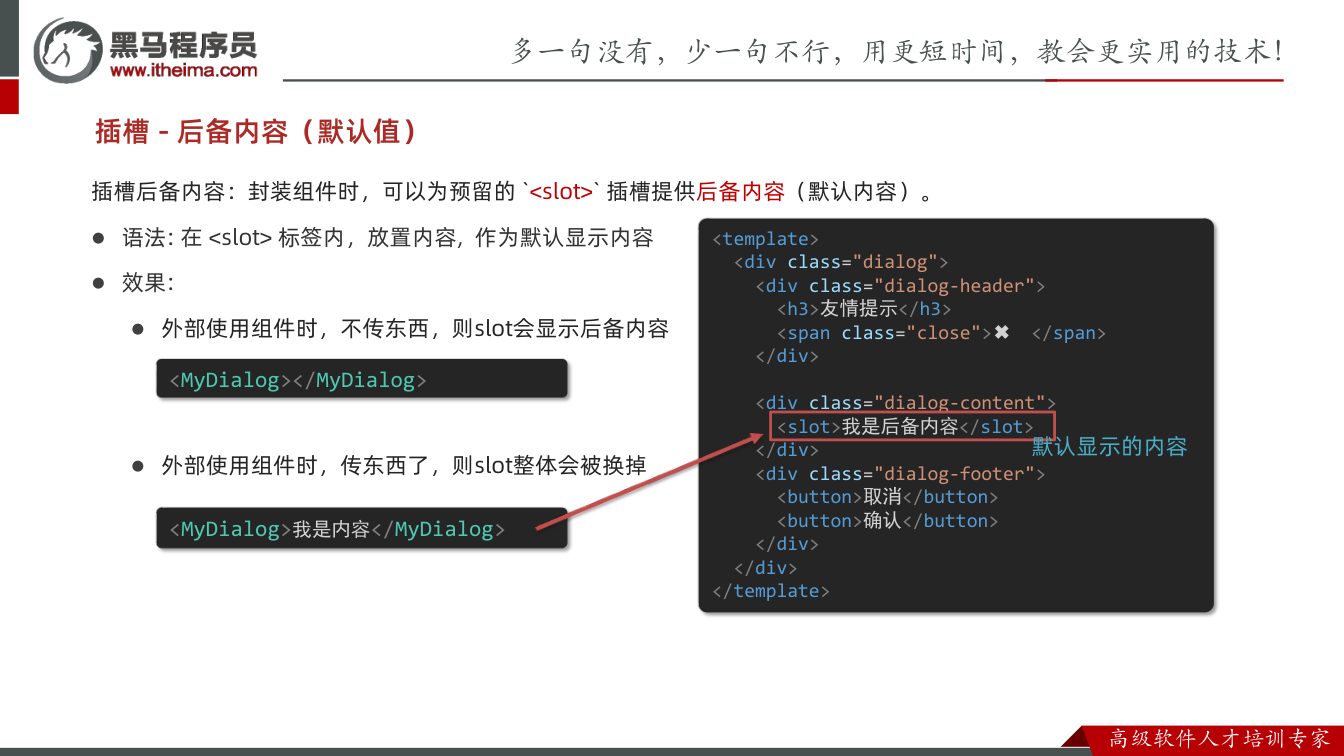Image resolution: width=1344 pixels, height=756 pixels.
Task: Click the closing </template> code line
Action: click(771, 591)
